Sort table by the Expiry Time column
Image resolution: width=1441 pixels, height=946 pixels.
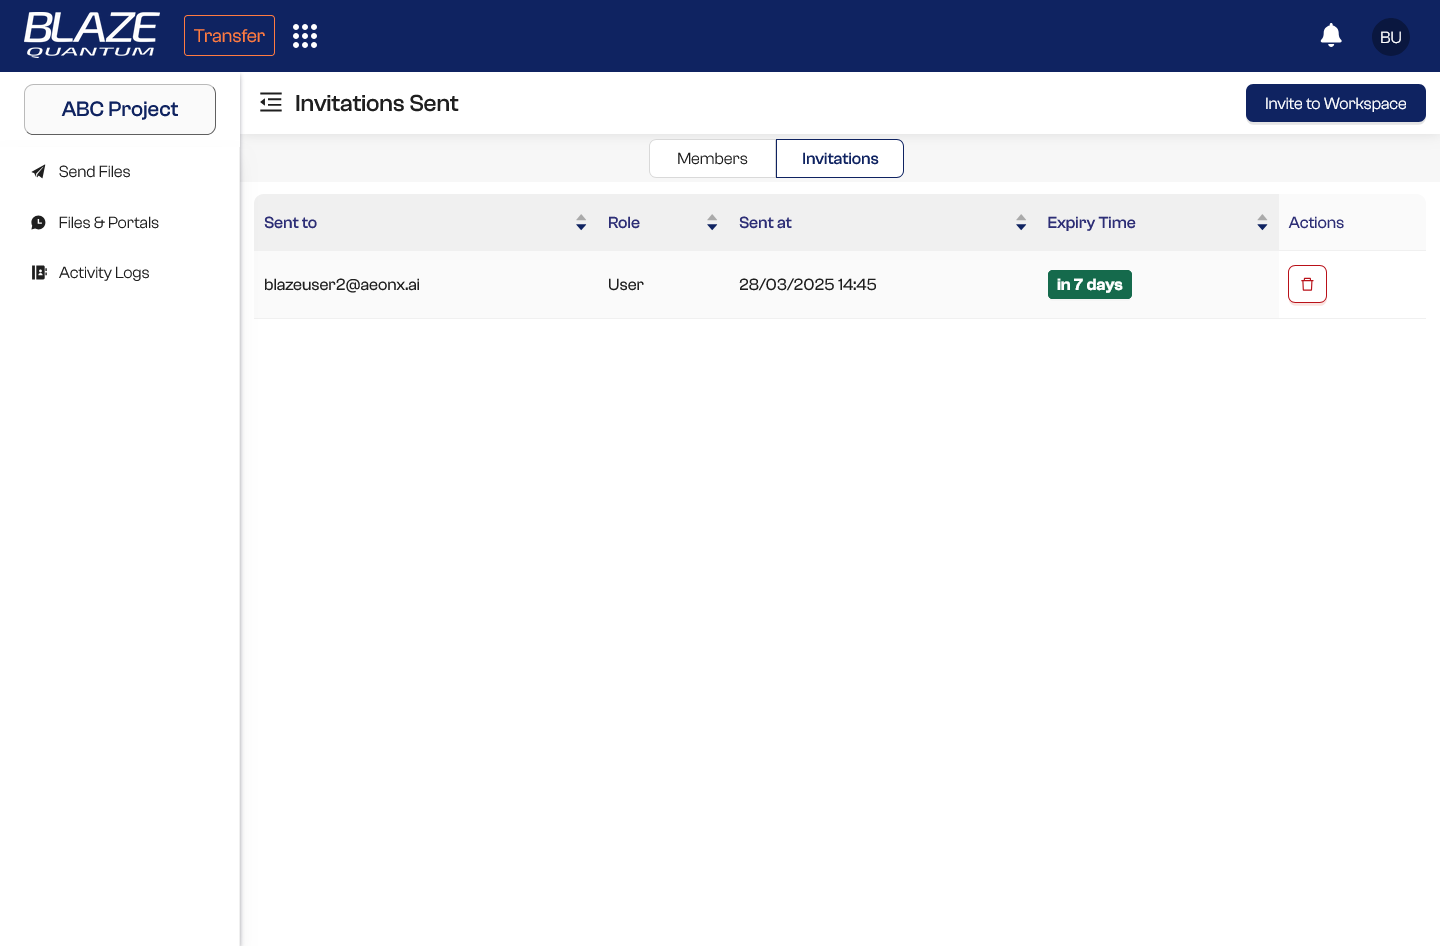pyautogui.click(x=1262, y=223)
